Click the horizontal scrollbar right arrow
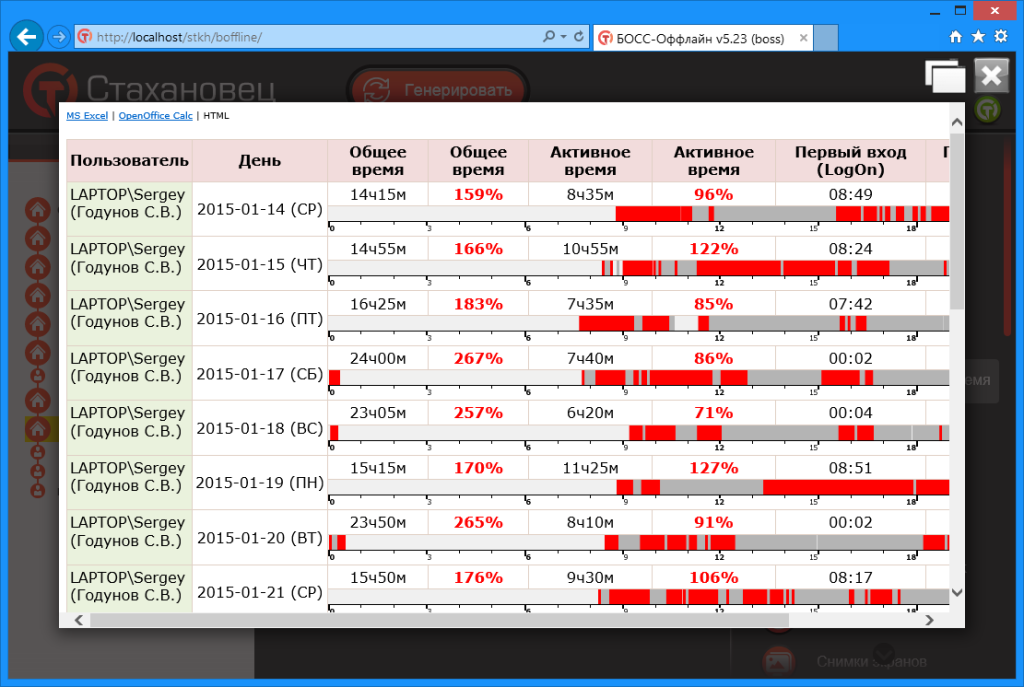Viewport: 1024px width, 687px height. [929, 620]
